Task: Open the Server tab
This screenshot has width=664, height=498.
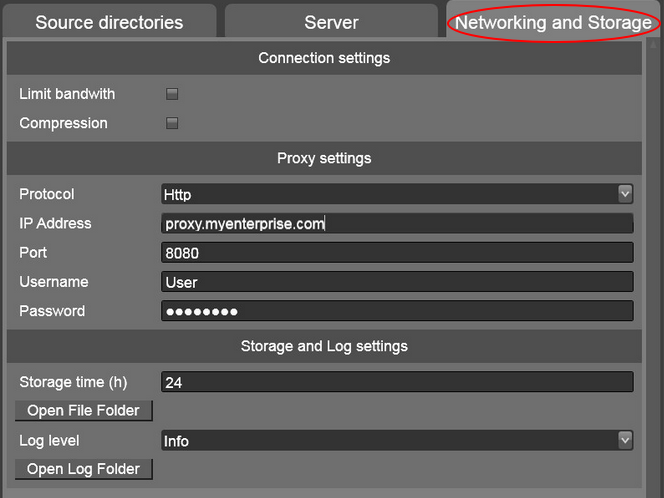Action: (x=331, y=22)
